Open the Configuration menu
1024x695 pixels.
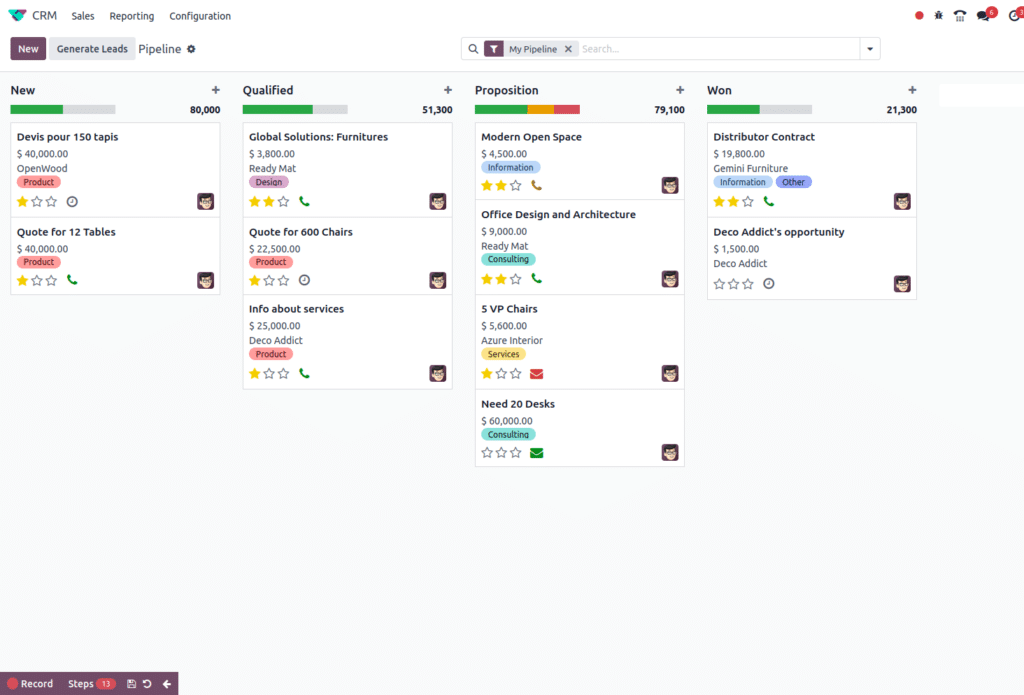[200, 16]
